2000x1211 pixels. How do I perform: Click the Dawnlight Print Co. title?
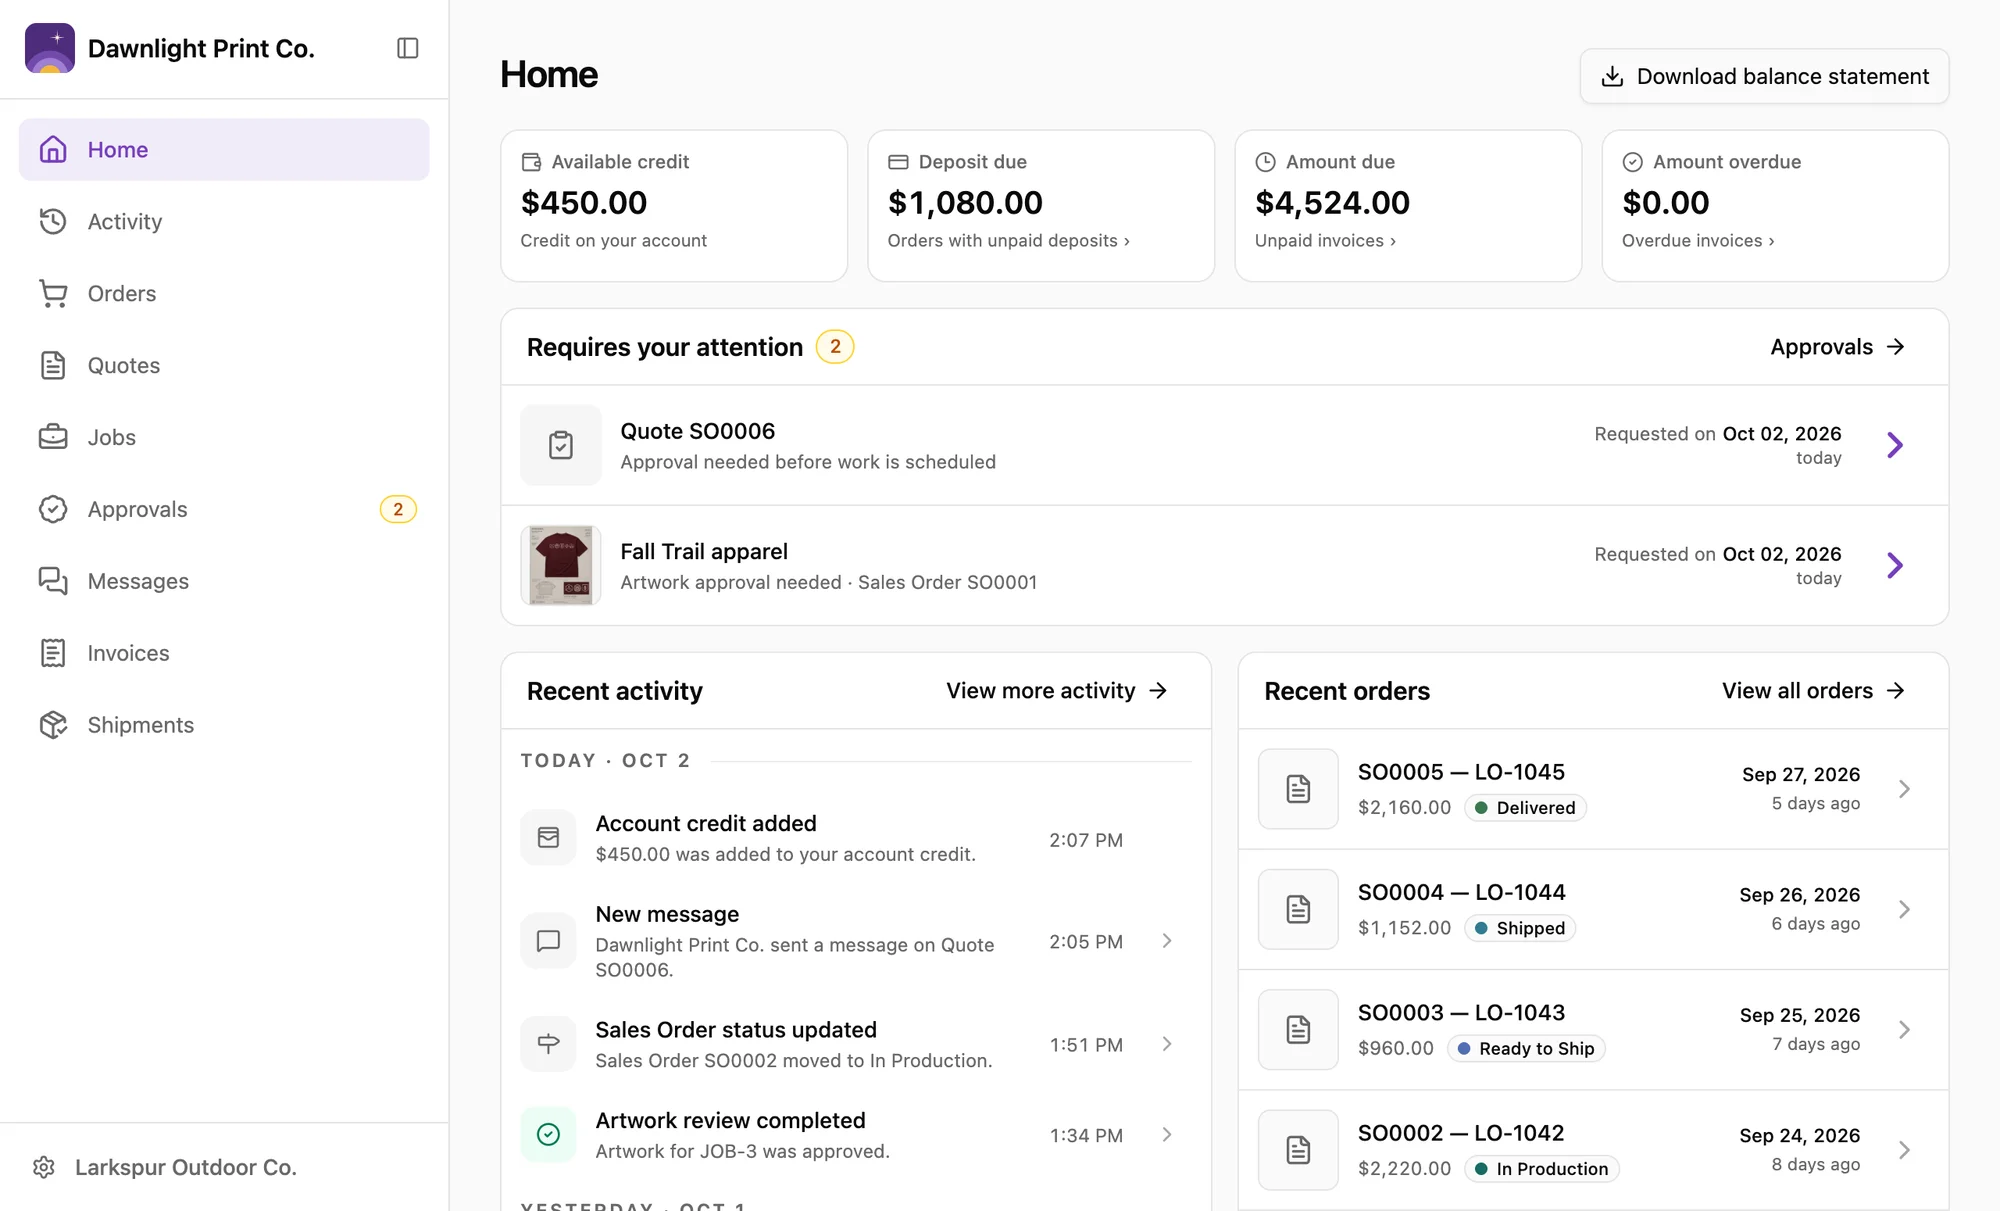201,48
